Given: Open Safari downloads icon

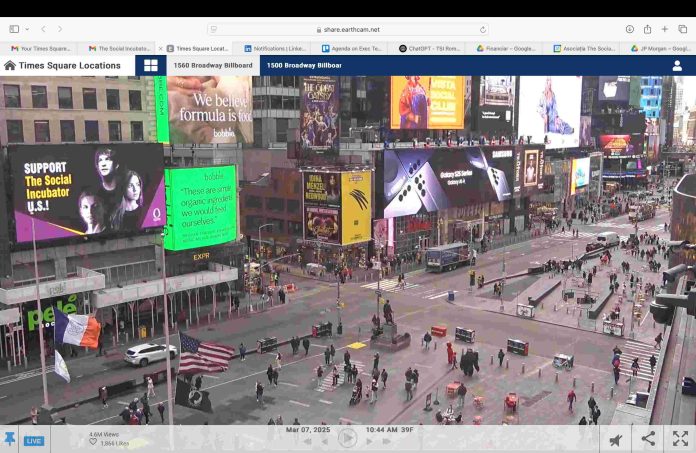Looking at the screenshot, I should click(x=630, y=30).
